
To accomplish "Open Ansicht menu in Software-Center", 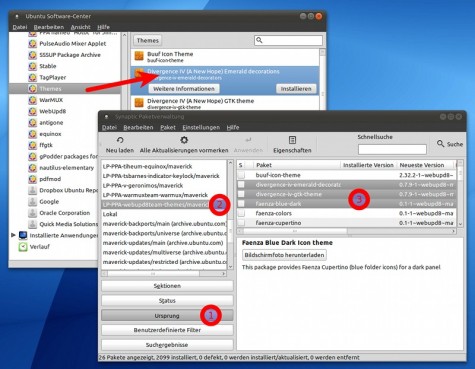I will pos(80,27).
